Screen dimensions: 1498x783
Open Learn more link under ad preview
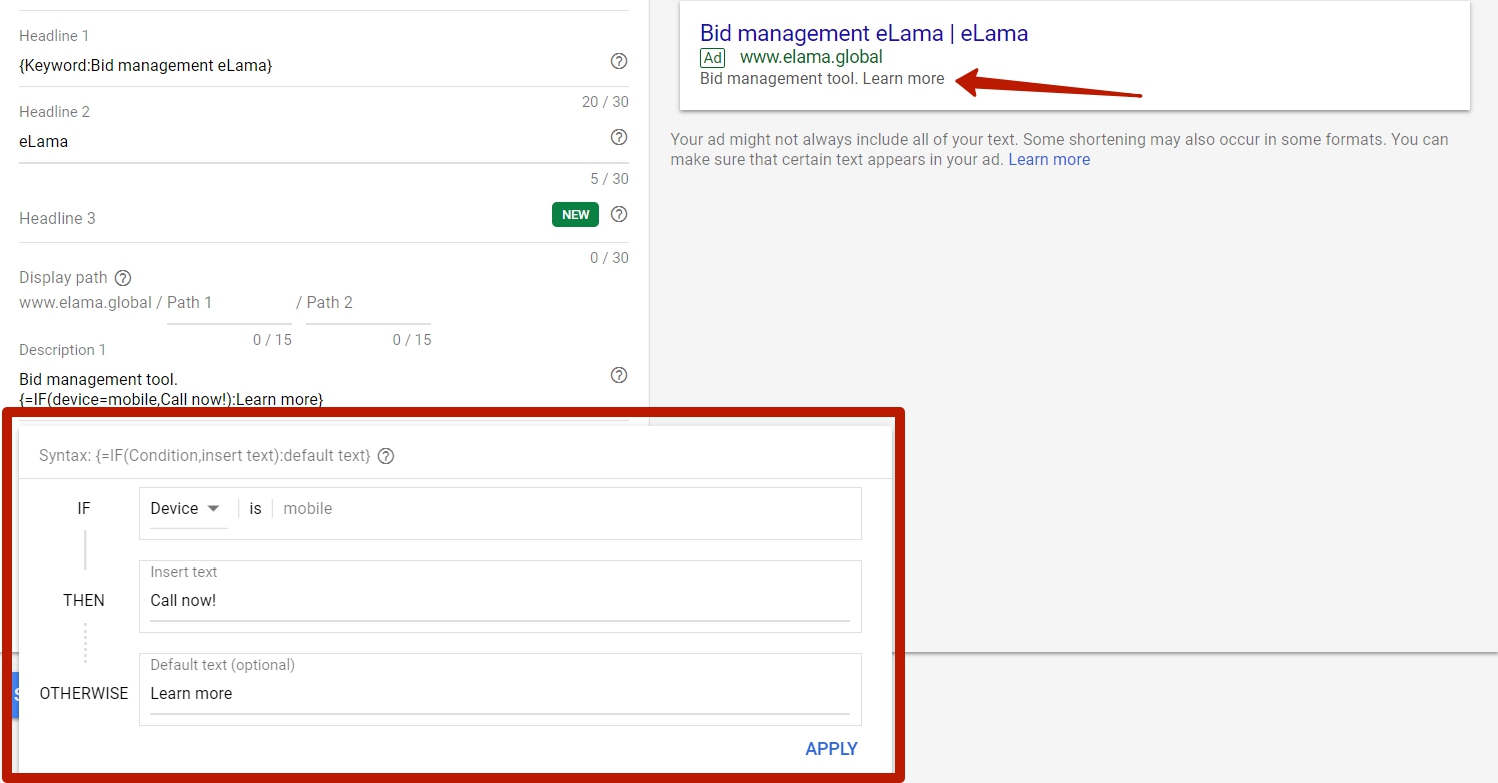click(x=1049, y=160)
